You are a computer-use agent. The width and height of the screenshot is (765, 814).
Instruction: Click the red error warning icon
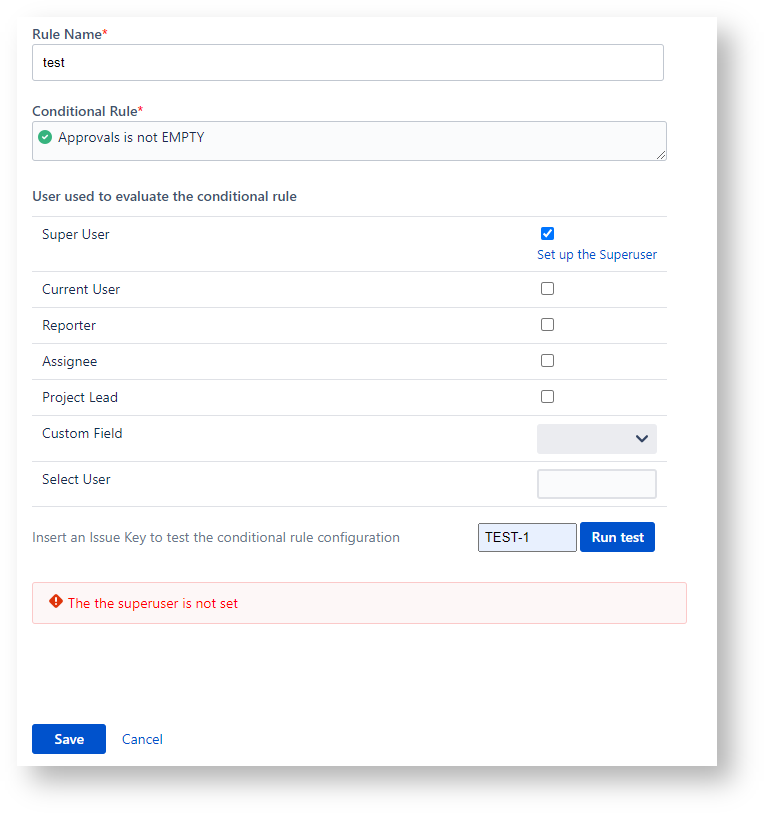pyautogui.click(x=56, y=602)
